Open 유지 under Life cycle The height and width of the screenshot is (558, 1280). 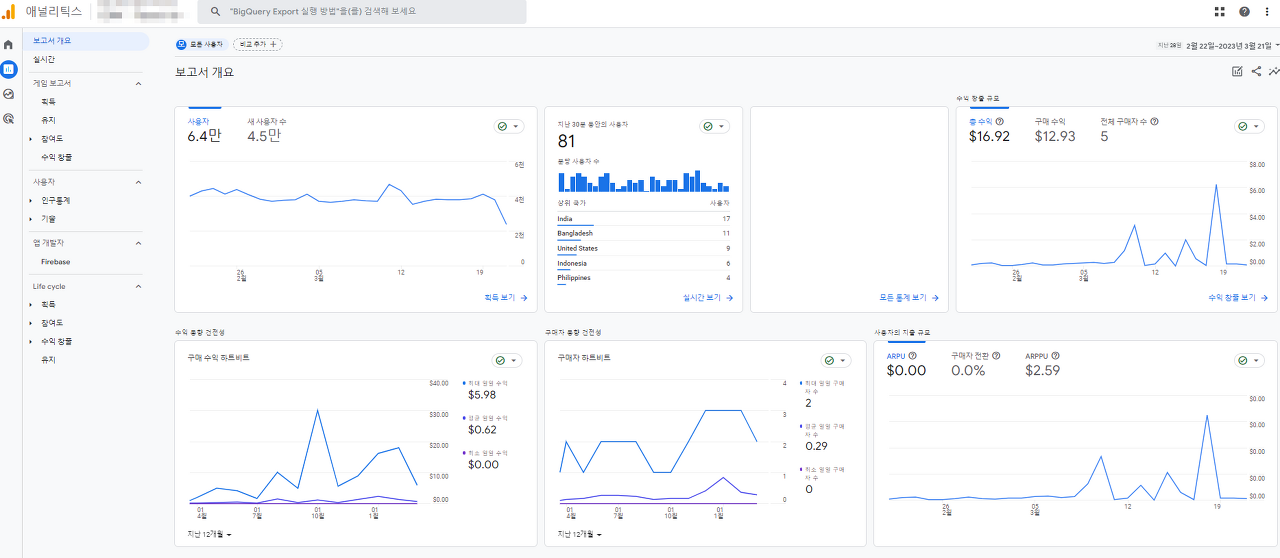coord(48,359)
